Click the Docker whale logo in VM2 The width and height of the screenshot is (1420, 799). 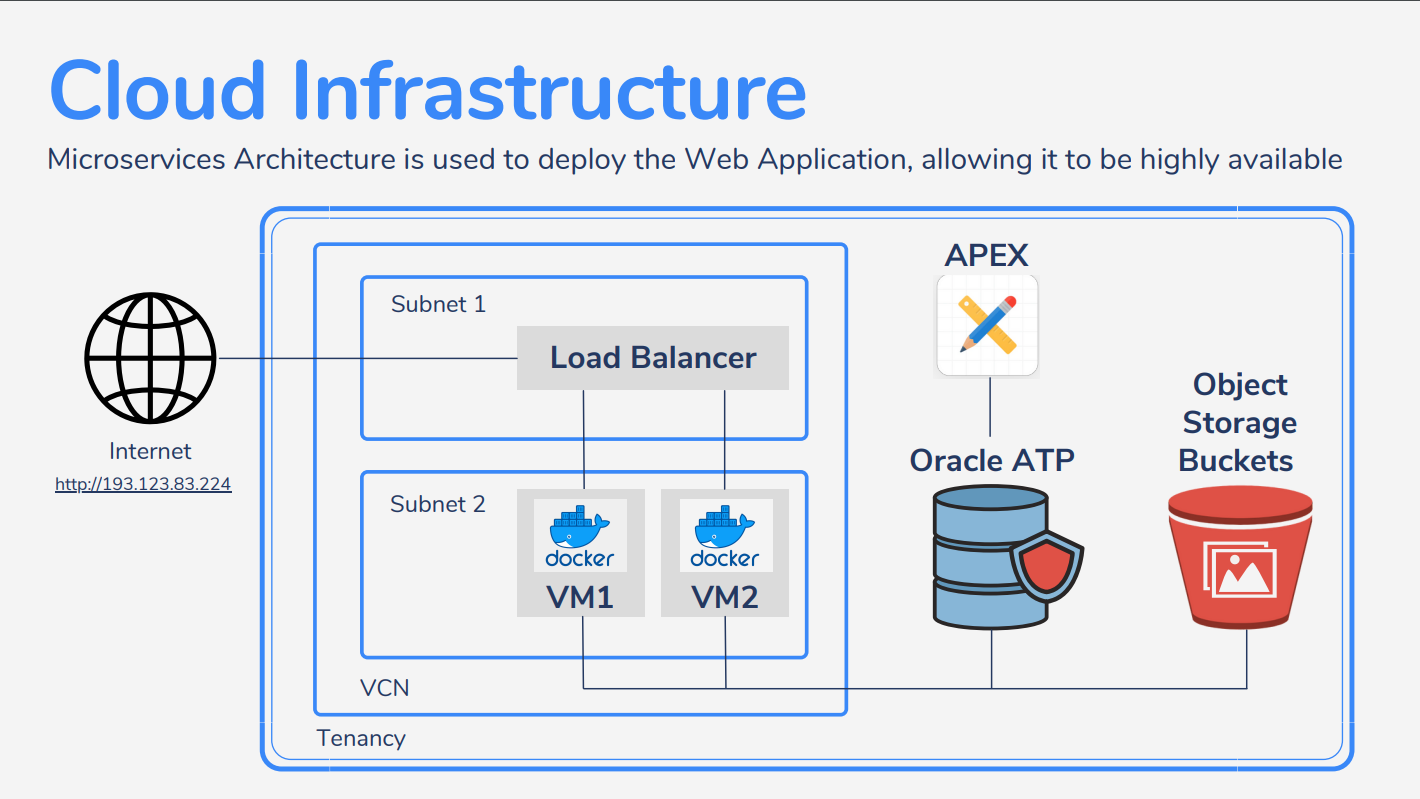[725, 536]
